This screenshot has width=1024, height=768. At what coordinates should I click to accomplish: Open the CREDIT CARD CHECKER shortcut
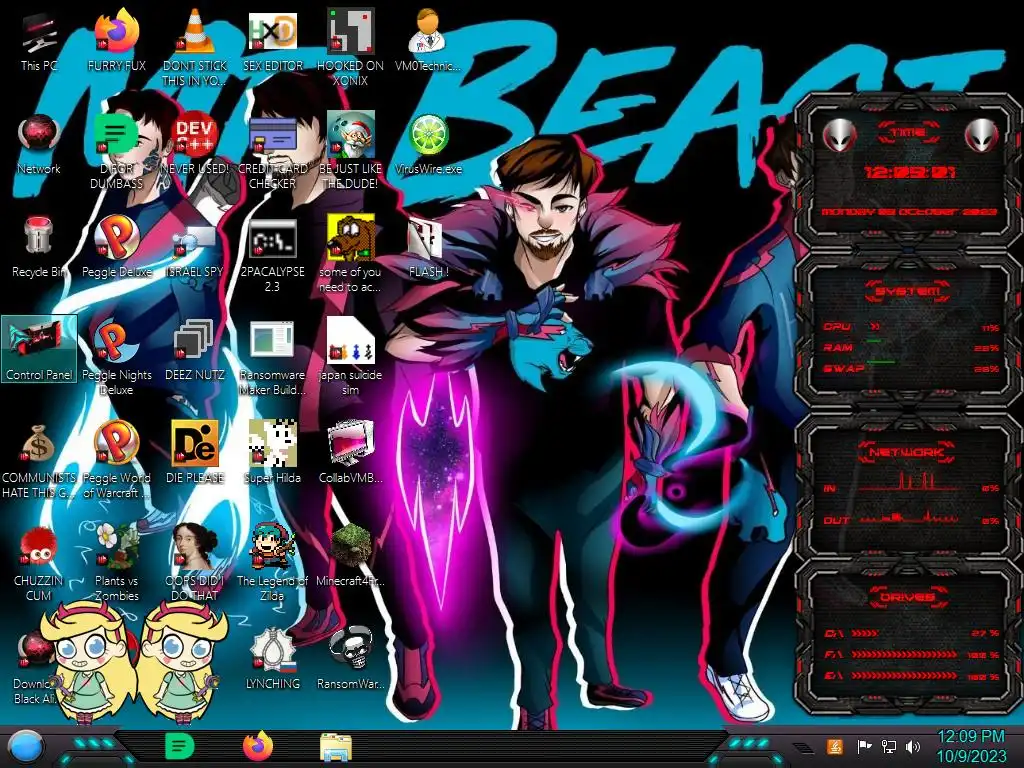tap(273, 152)
